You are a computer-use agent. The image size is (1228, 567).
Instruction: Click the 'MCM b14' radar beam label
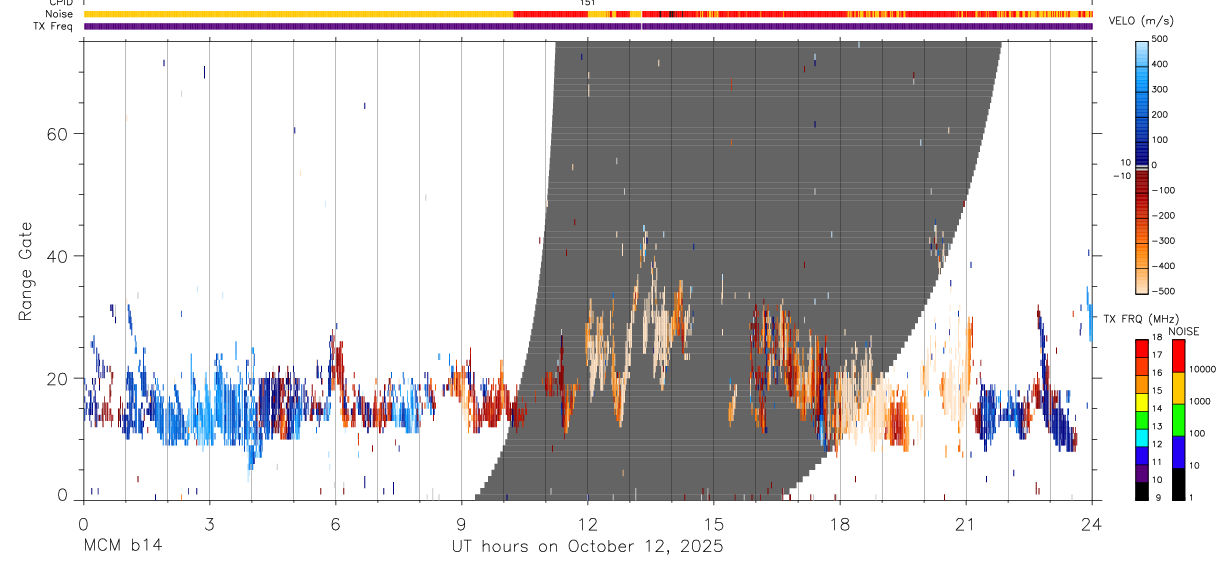122,547
